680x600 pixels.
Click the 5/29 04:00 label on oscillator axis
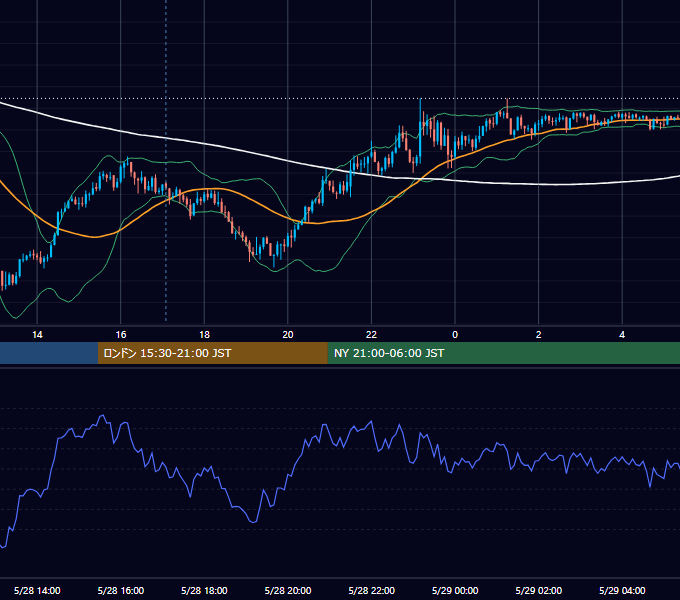coord(622,590)
